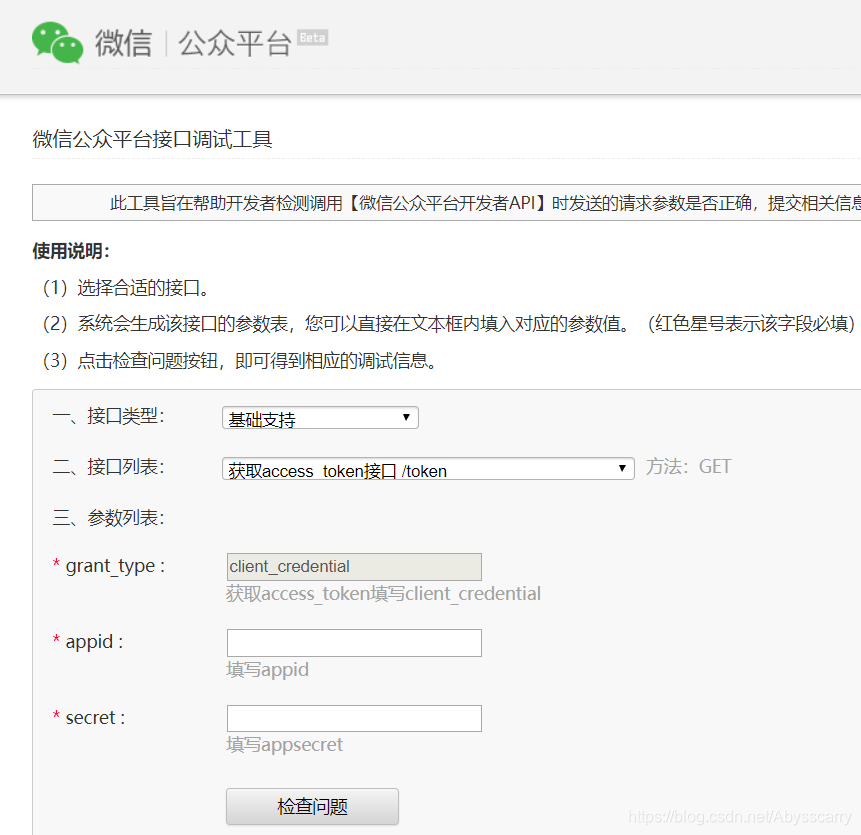Expand the 接口列表 dropdown for access_token接口
Image resolution: width=861 pixels, height=835 pixels.
428,469
